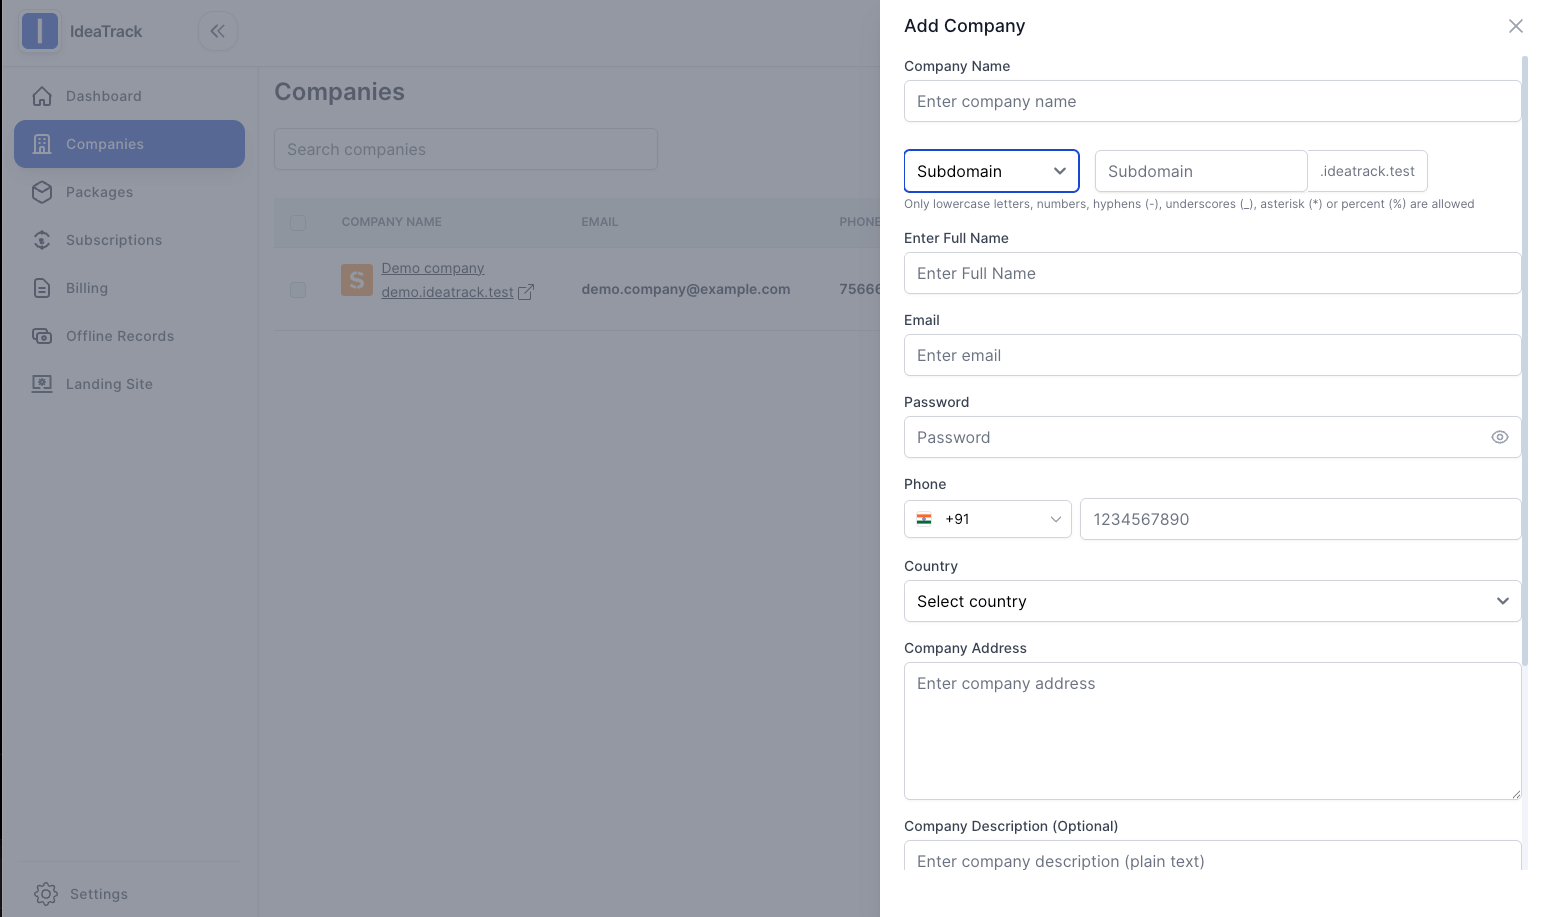Open the Demo company link
This screenshot has height=917, width=1547.
pyautogui.click(x=432, y=268)
